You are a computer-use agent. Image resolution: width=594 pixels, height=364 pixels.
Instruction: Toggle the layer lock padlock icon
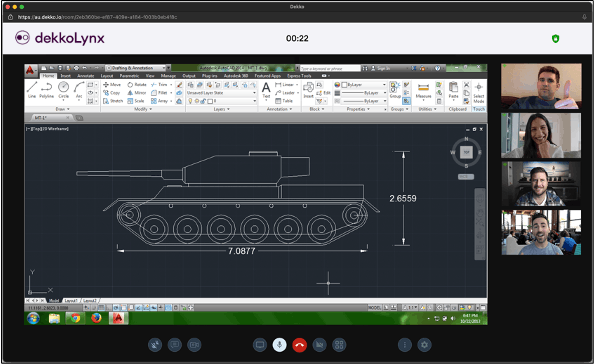tap(203, 101)
